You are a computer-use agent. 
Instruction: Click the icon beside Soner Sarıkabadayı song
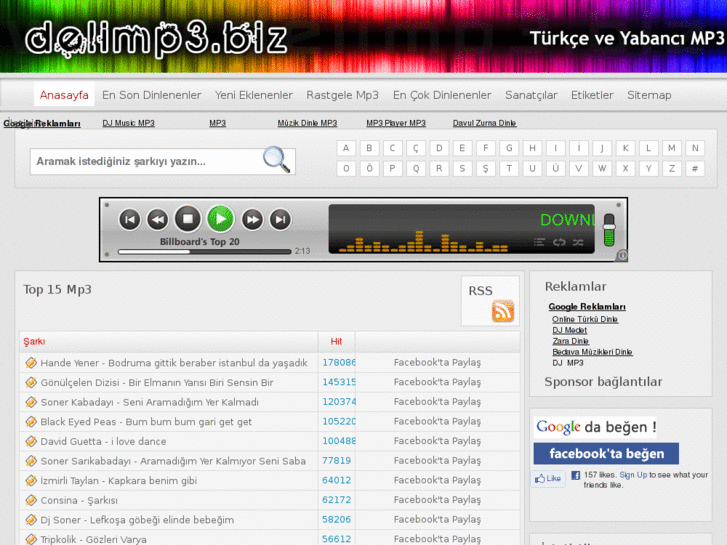point(31,461)
